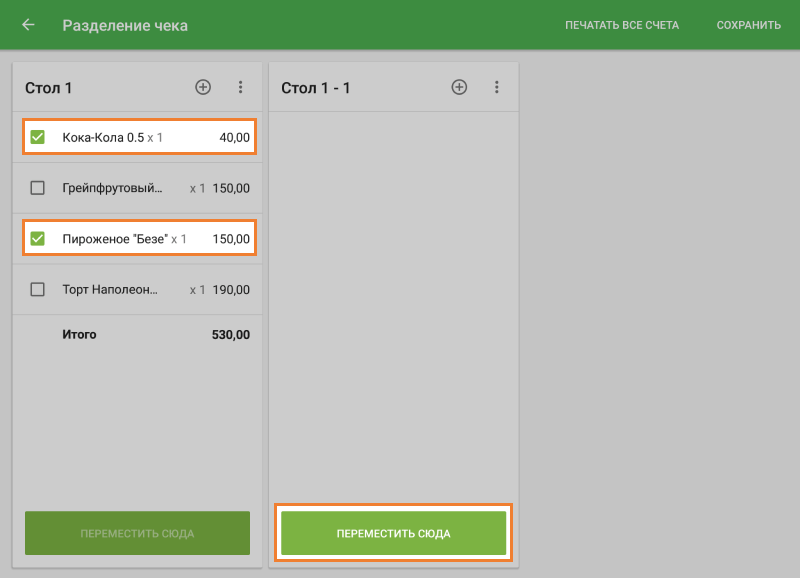The width and height of the screenshot is (800, 578).
Task: Select the Кока-Кола 0.5 item name
Action: tap(102, 137)
